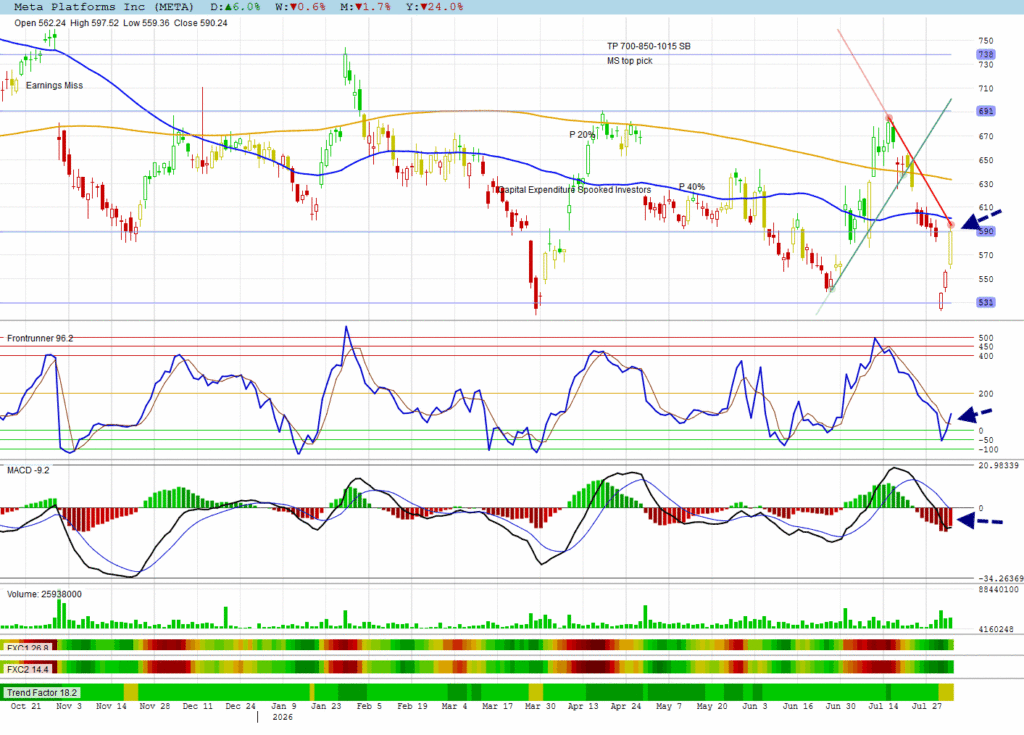
Task: Click the 531 price level tag
Action: pyautogui.click(x=985, y=302)
